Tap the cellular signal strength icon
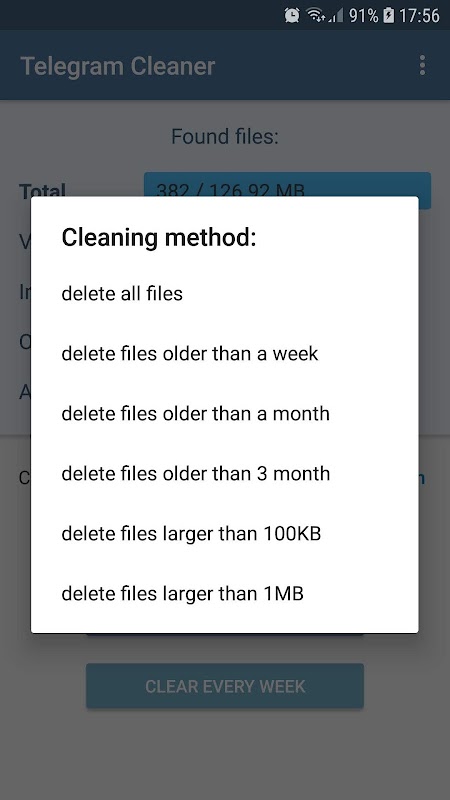This screenshot has width=450, height=800. pos(336,15)
